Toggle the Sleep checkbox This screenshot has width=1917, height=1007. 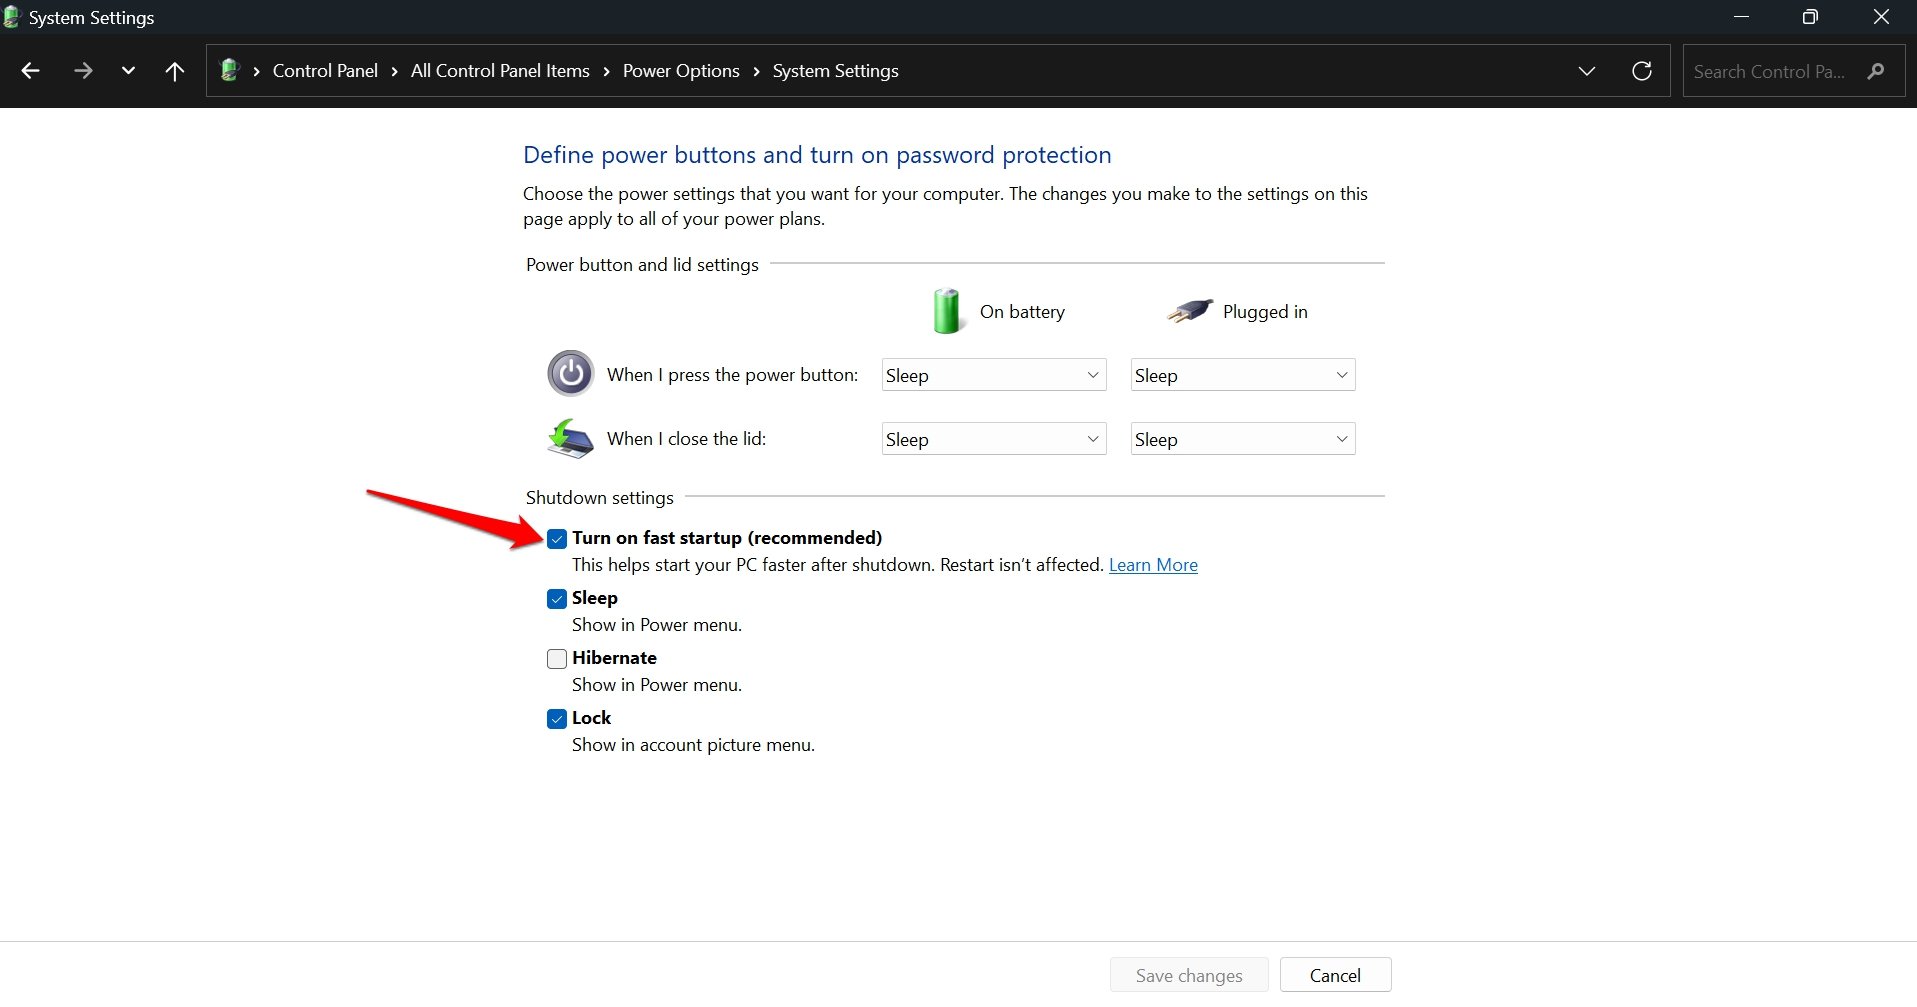pyautogui.click(x=557, y=599)
